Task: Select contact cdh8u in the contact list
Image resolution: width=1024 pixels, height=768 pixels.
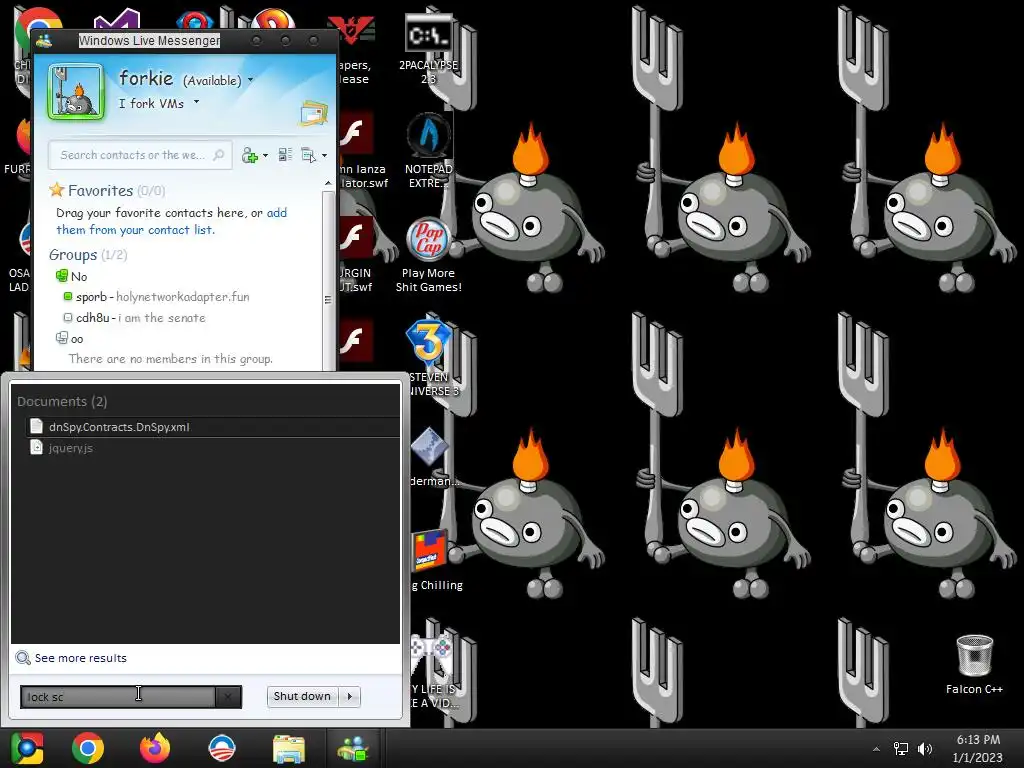Action: [135, 318]
